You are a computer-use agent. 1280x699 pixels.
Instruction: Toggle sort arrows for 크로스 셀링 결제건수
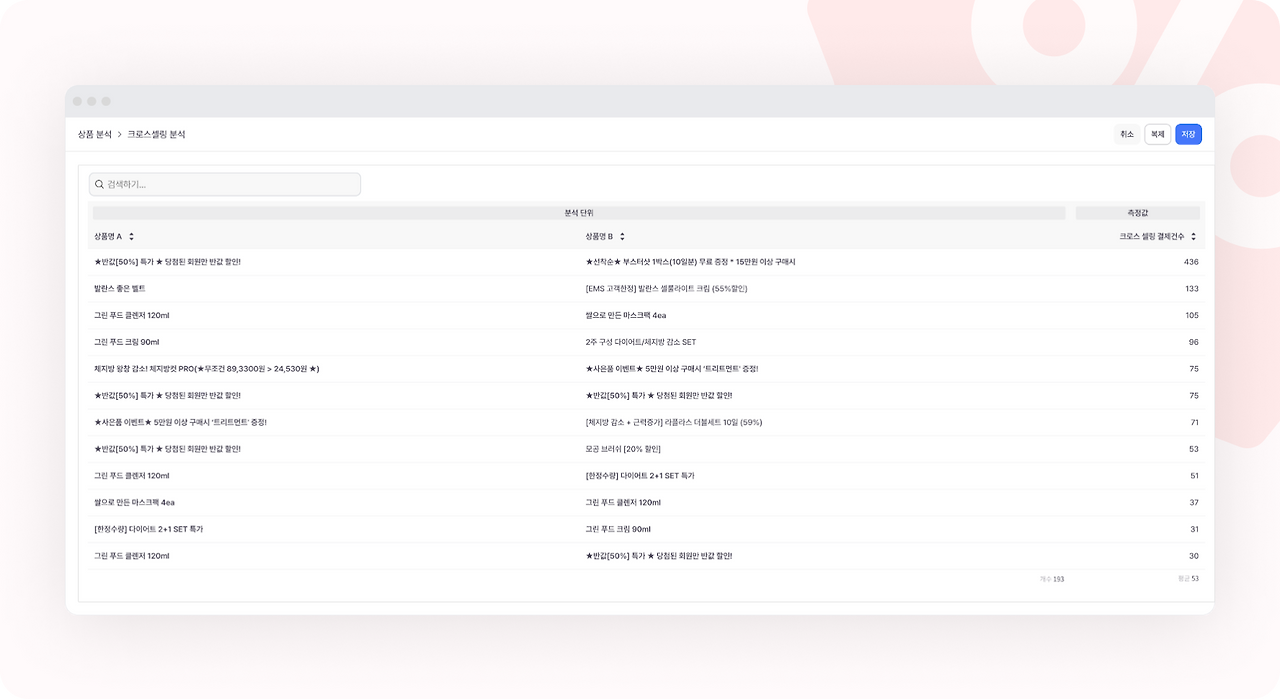(x=1193, y=237)
